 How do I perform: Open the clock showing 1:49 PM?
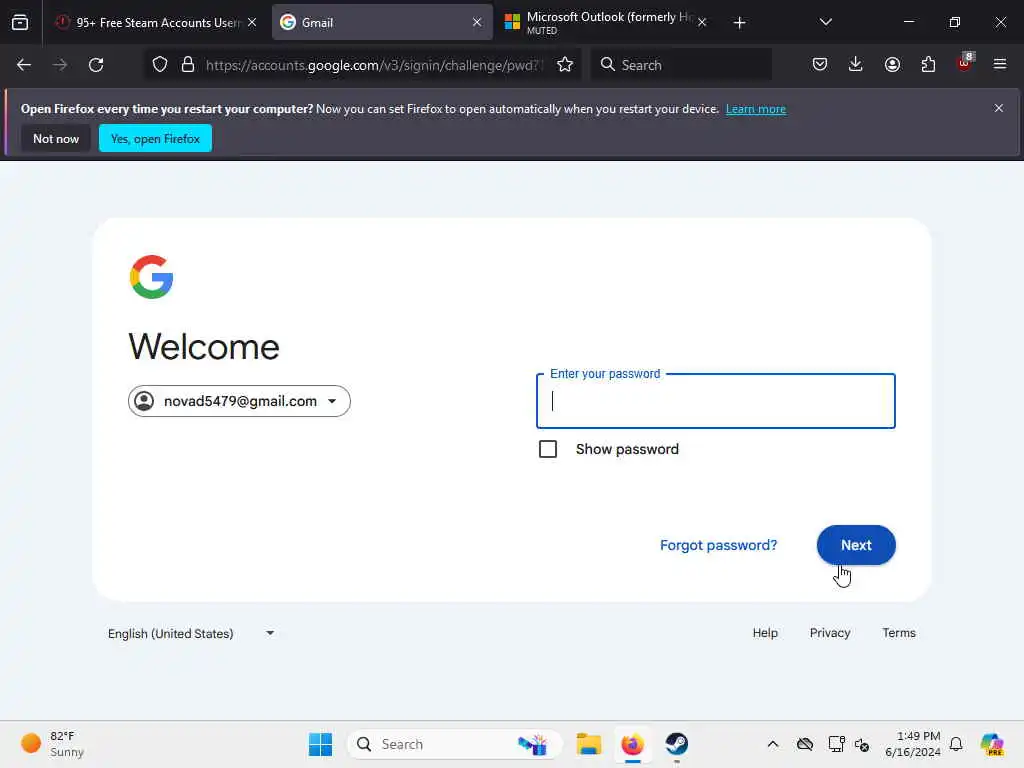tap(912, 744)
